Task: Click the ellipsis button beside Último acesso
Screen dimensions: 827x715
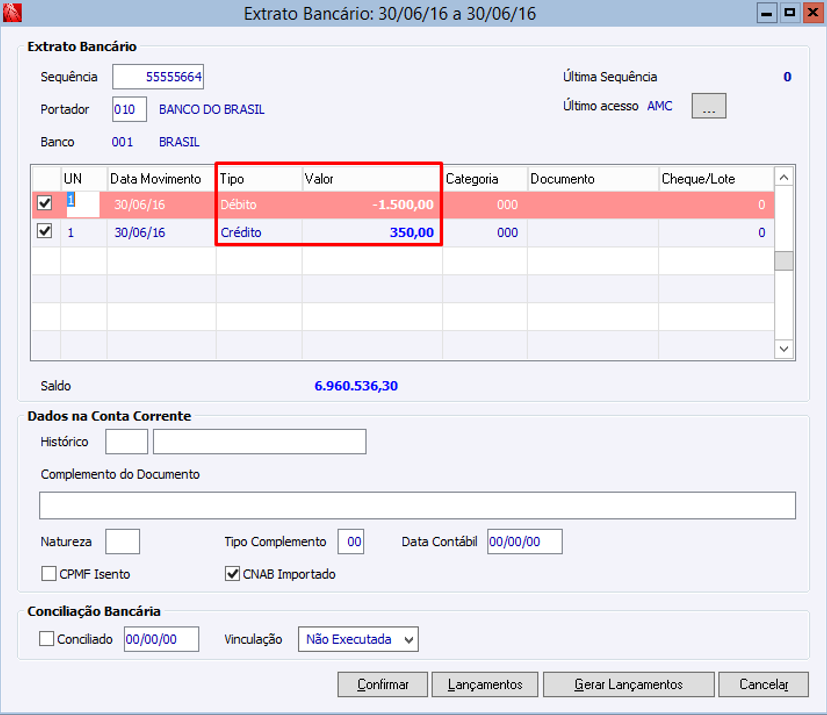Action: [x=709, y=106]
